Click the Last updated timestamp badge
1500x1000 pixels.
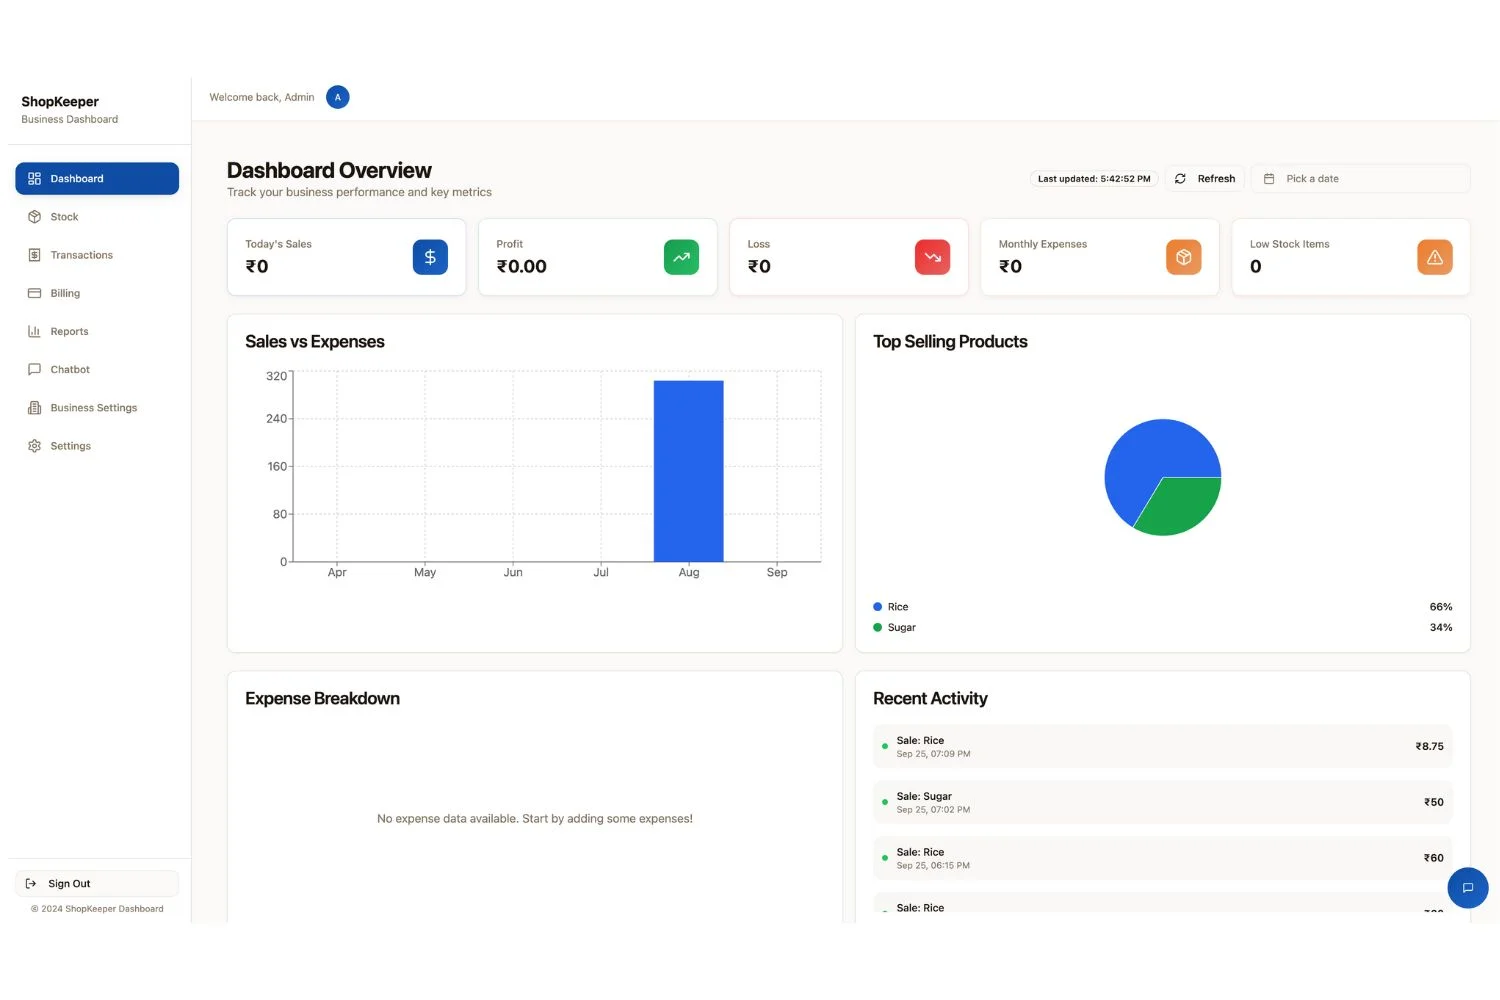pos(1093,179)
